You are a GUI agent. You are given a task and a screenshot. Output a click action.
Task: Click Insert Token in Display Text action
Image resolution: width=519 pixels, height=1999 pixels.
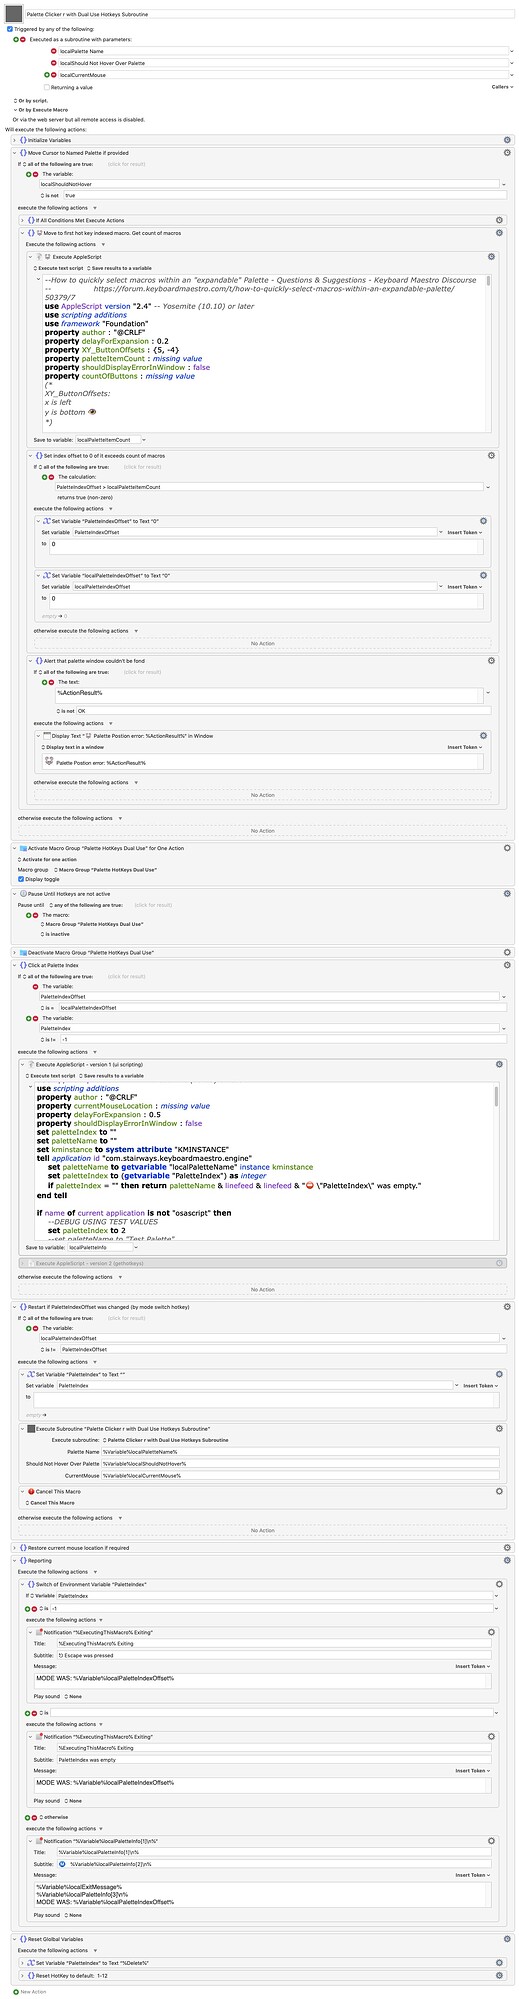(465, 747)
